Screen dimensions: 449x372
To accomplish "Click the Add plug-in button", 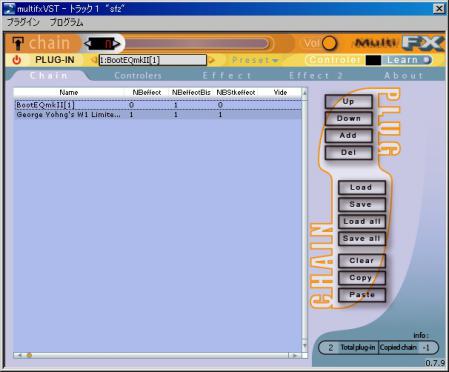I will [349, 136].
